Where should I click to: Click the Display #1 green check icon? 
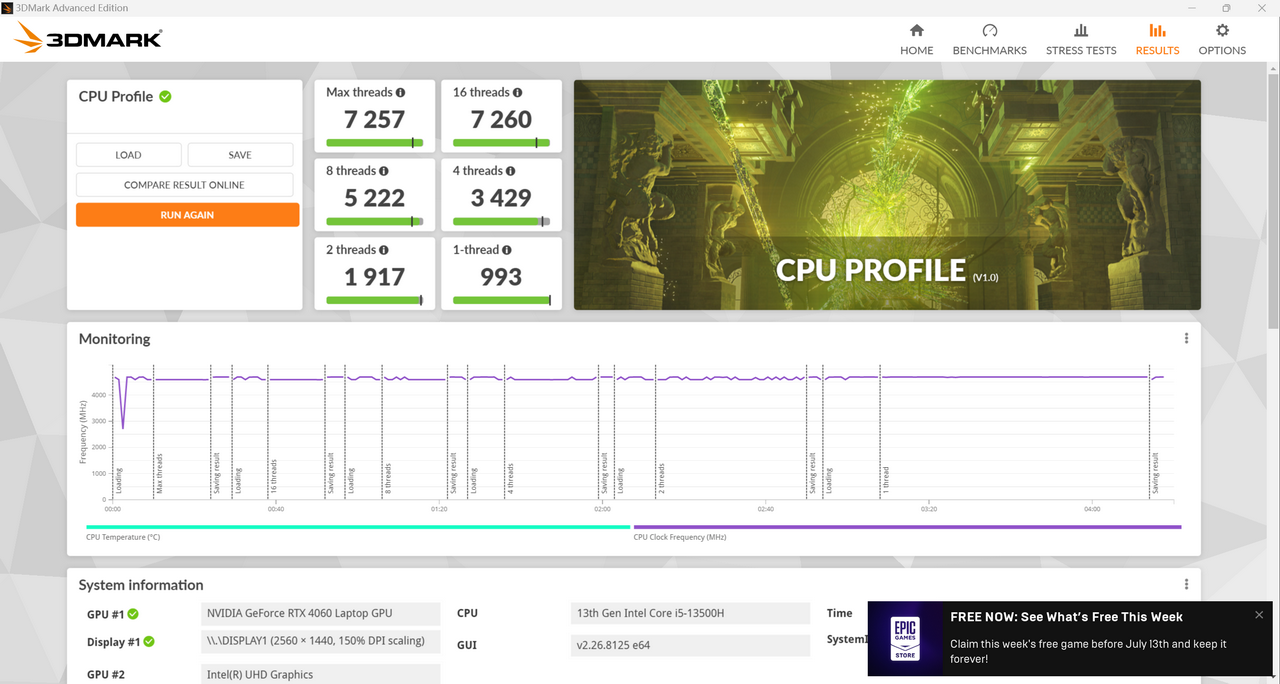click(149, 642)
